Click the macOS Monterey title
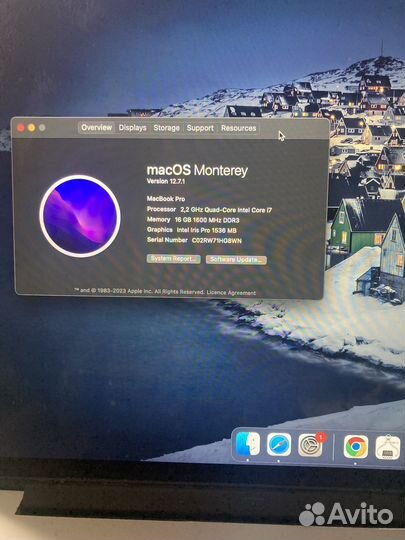 tap(197, 170)
